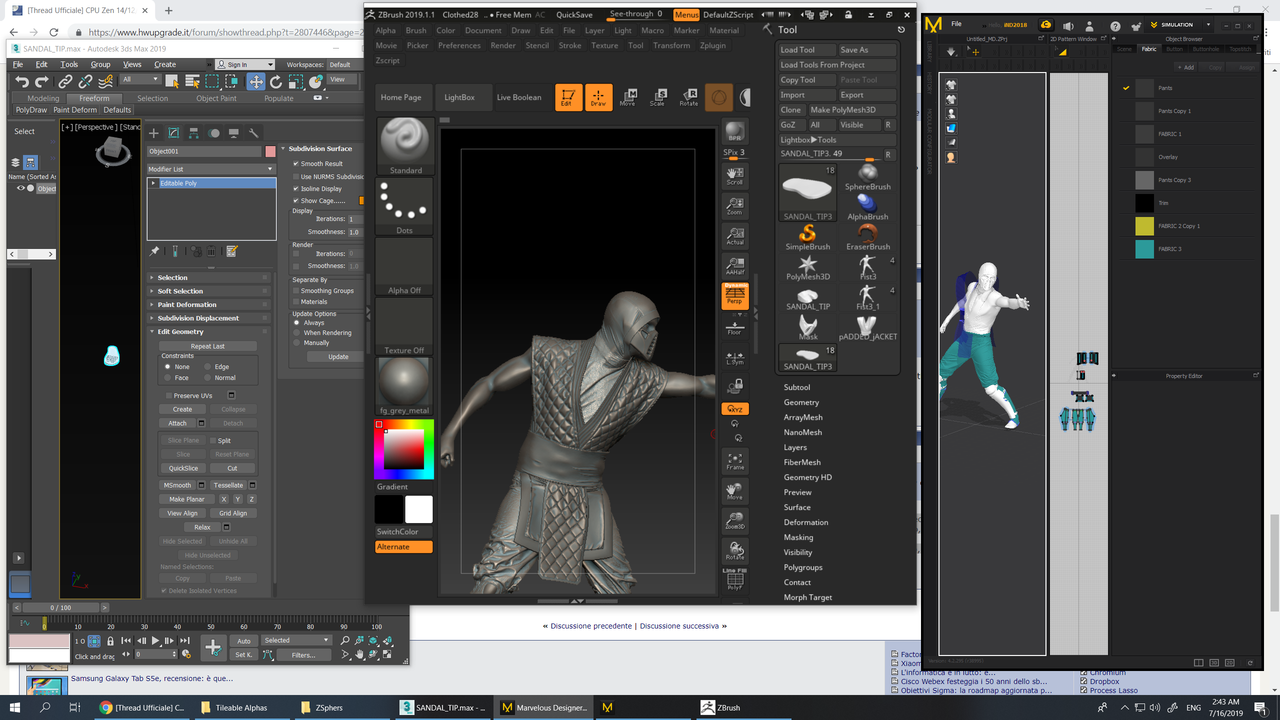The image size is (1280, 720).
Task: Toggle Persp dynamic perspective in ZBrush
Action: tap(735, 294)
